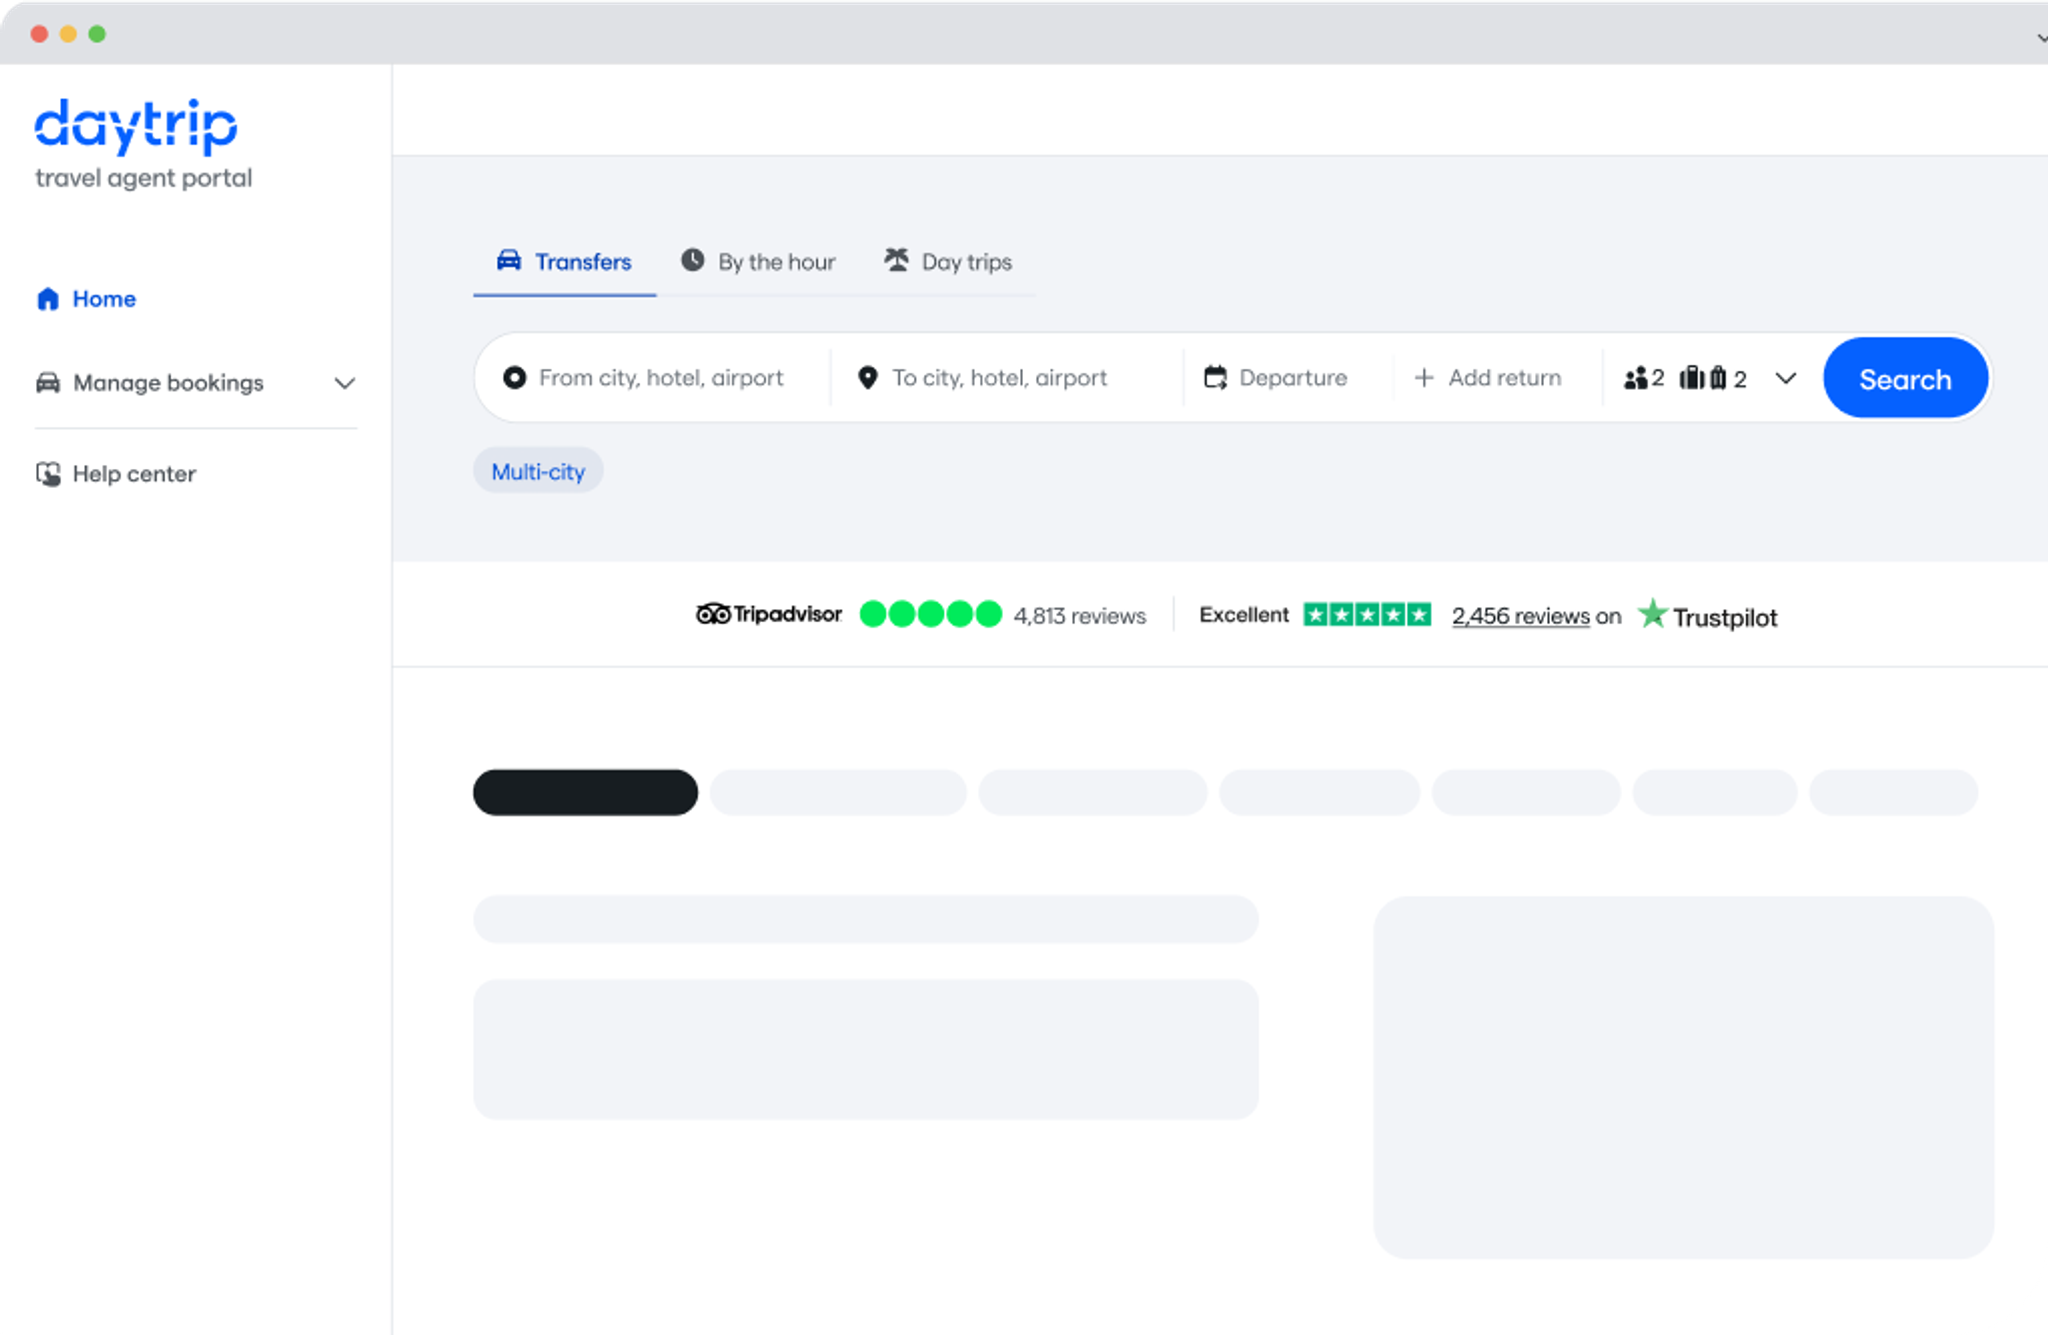2048x1335 pixels.
Task: Click the clock icon for By the hour
Action: (692, 260)
